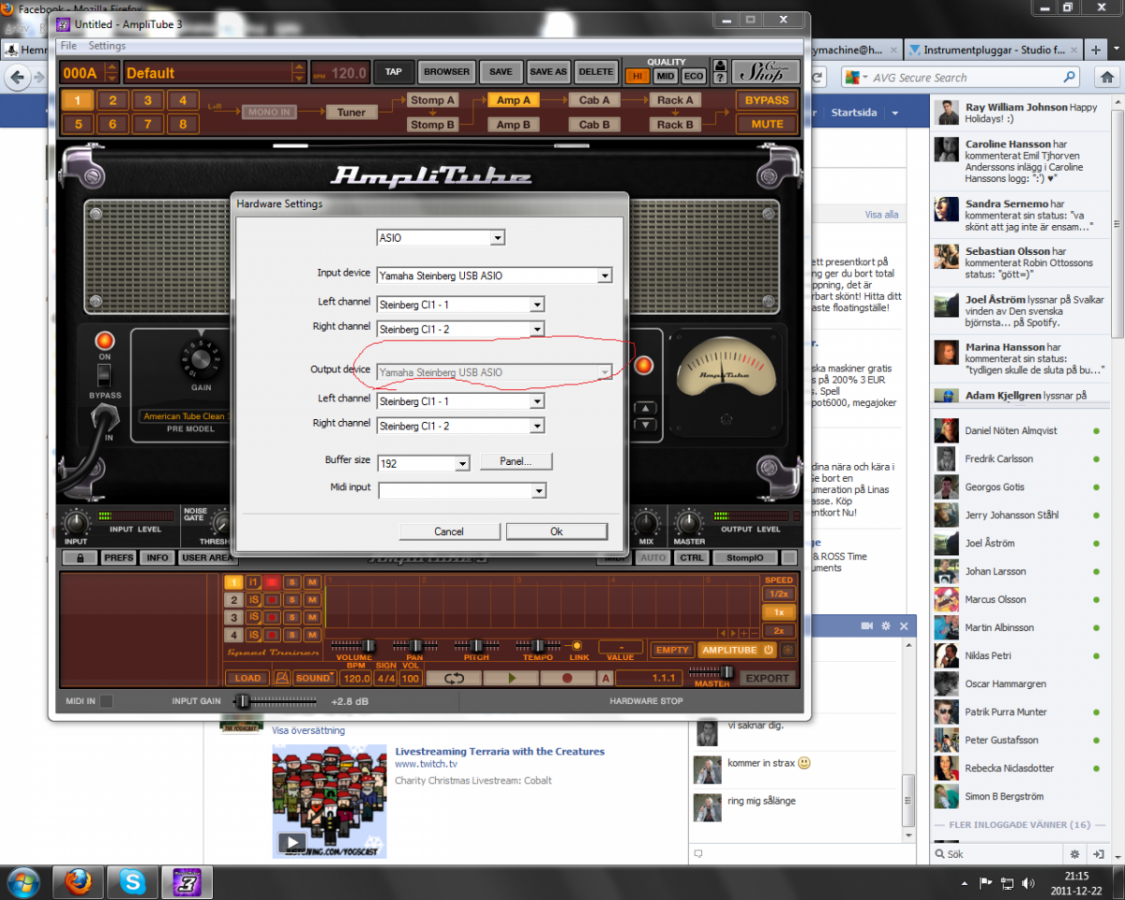Click Cancel in Hardware Settings
The height and width of the screenshot is (900, 1125).
pos(448,531)
